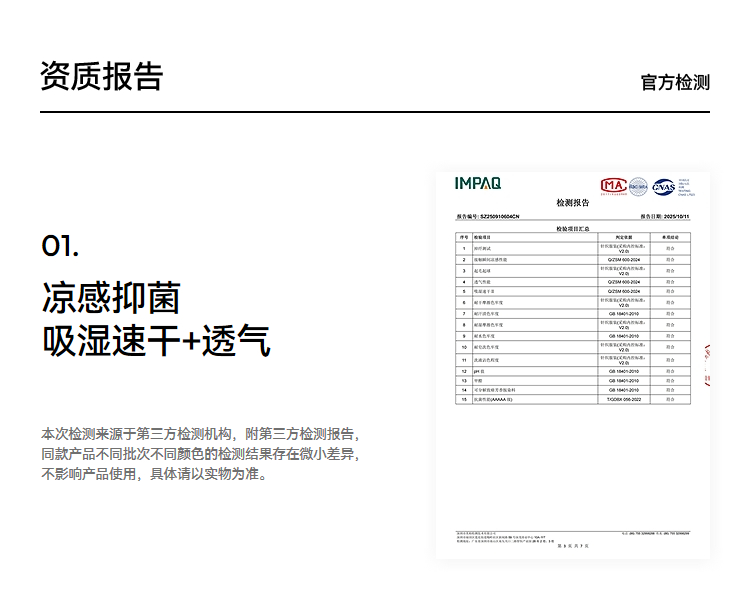This screenshot has height=594, width=750.
Task: Click the report number SZ250910604CN
Action: tap(500, 217)
